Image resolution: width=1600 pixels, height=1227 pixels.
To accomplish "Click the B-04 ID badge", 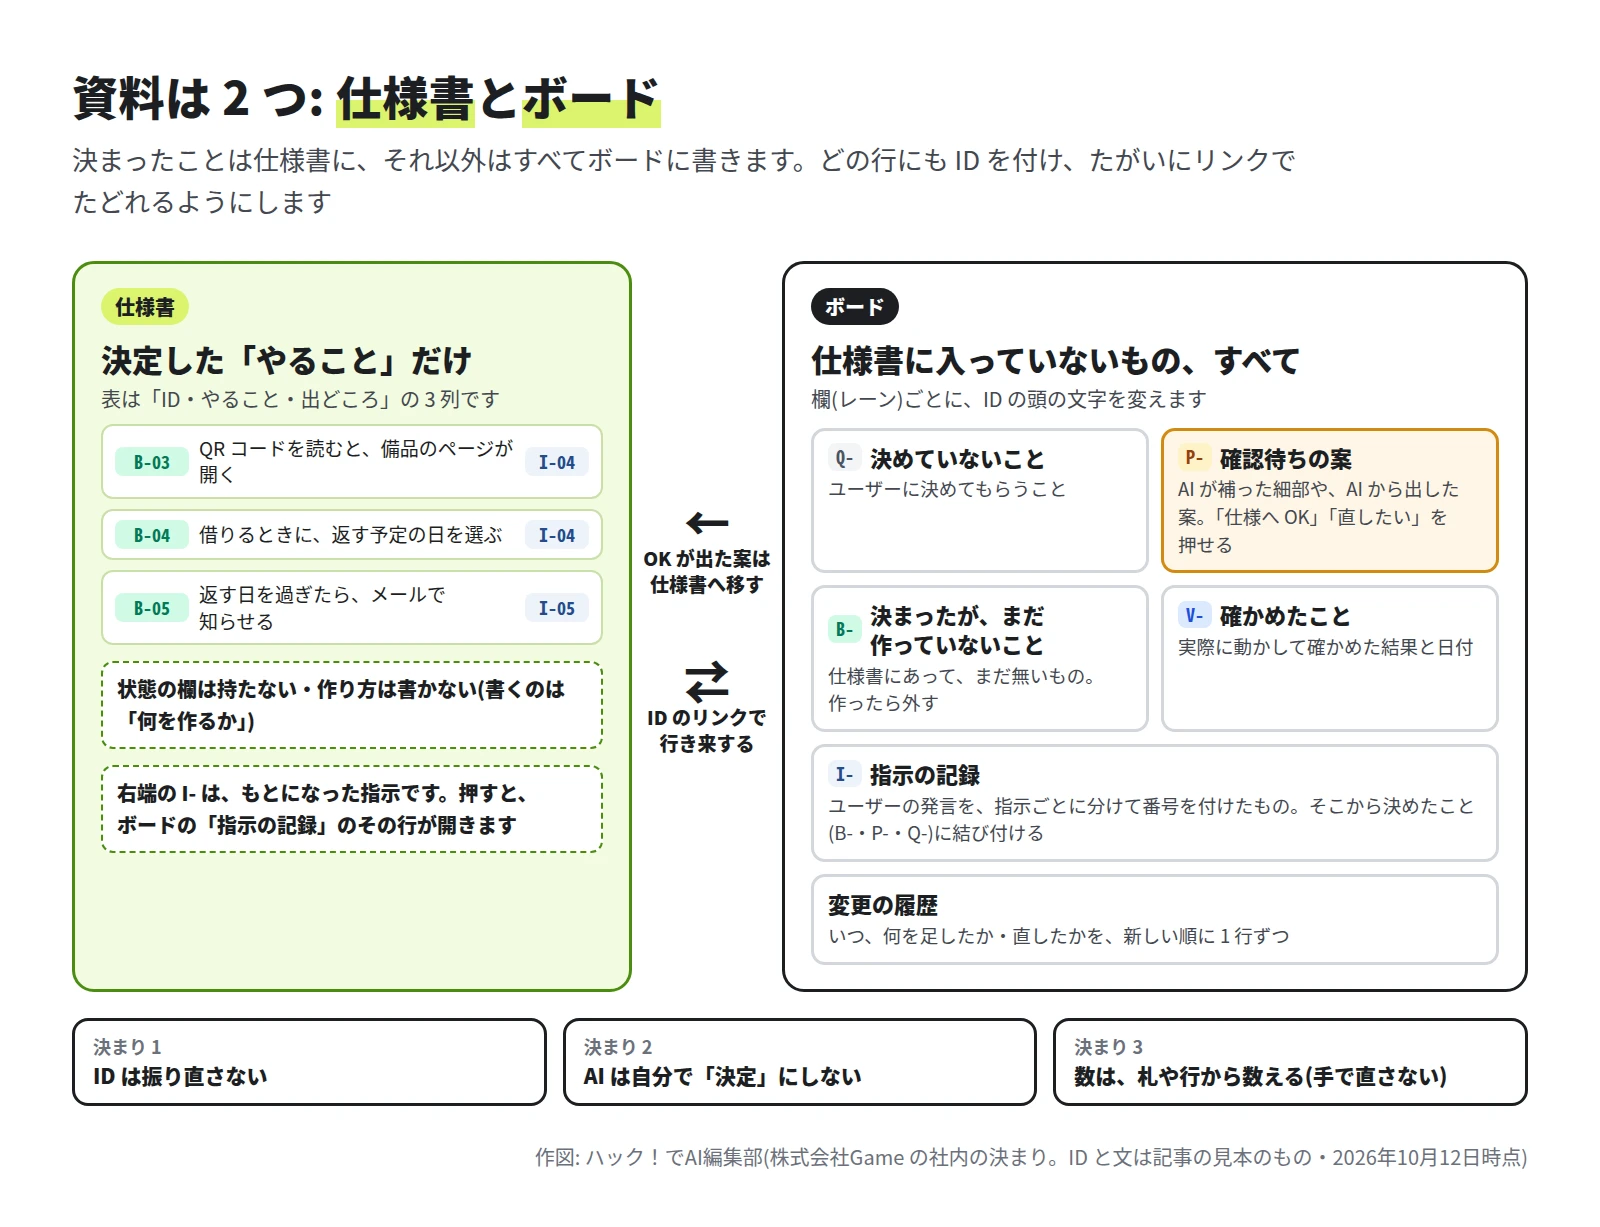I will pyautogui.click(x=152, y=535).
